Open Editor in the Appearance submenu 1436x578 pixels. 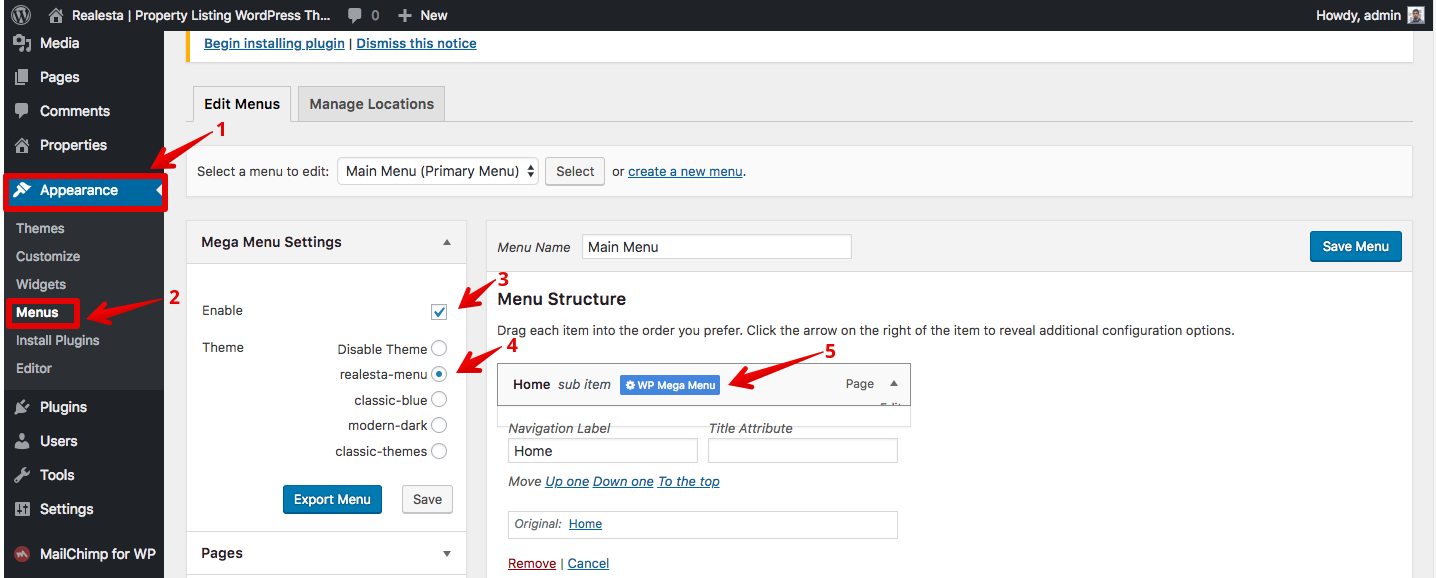[x=34, y=368]
